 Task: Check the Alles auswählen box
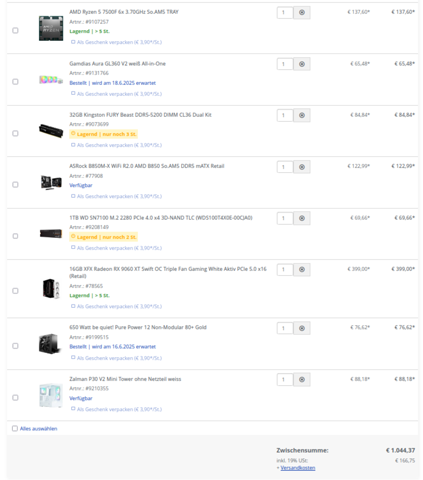coord(15,428)
